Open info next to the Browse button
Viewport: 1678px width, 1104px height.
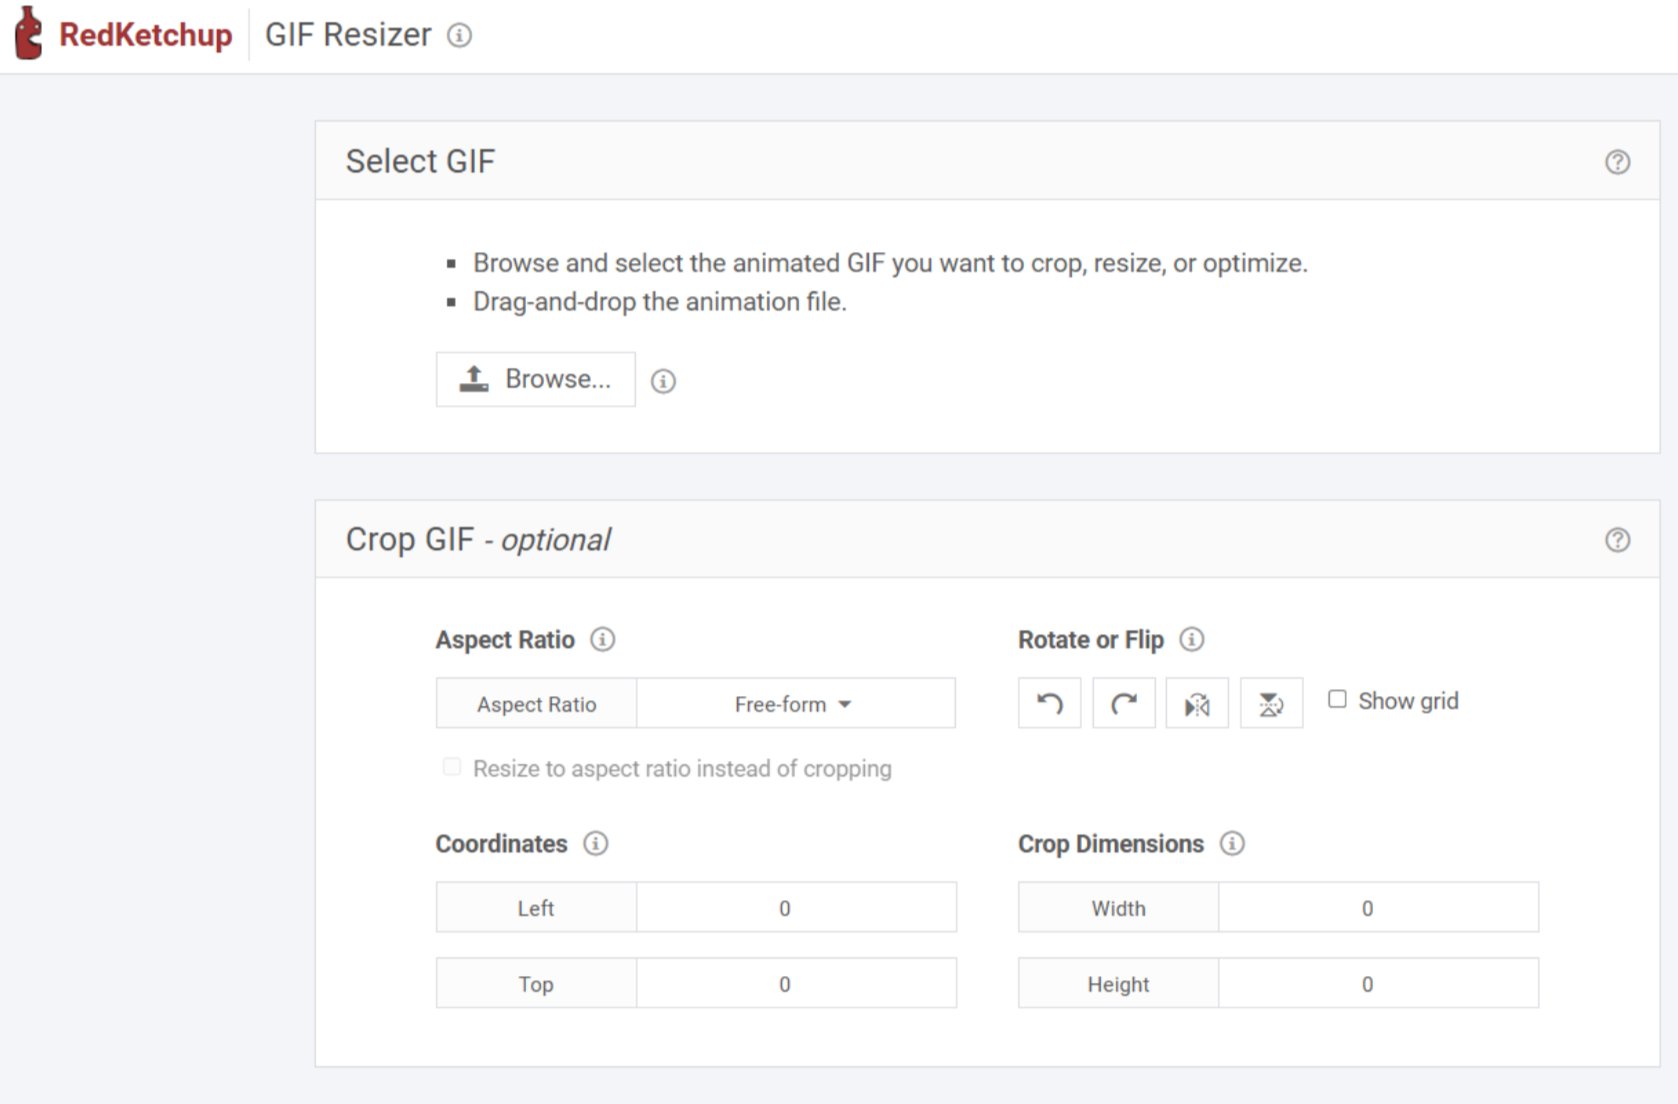pyautogui.click(x=663, y=380)
